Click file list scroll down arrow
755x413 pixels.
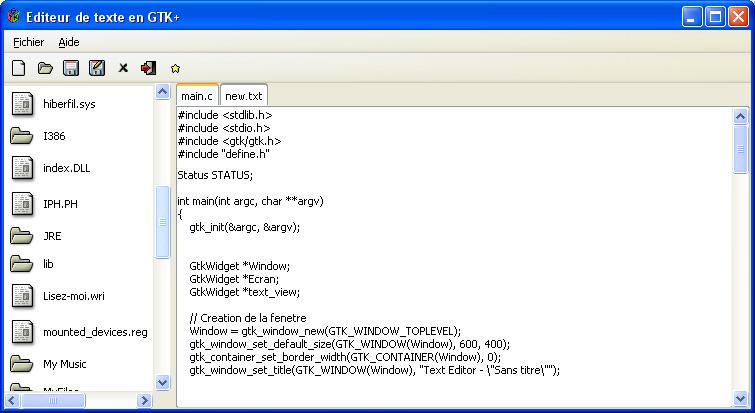tap(163, 382)
